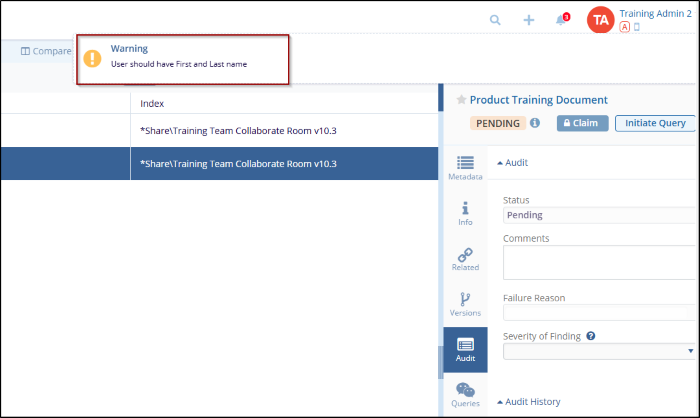The image size is (700, 418).
Task: Click the plus add icon
Action: [x=529, y=20]
